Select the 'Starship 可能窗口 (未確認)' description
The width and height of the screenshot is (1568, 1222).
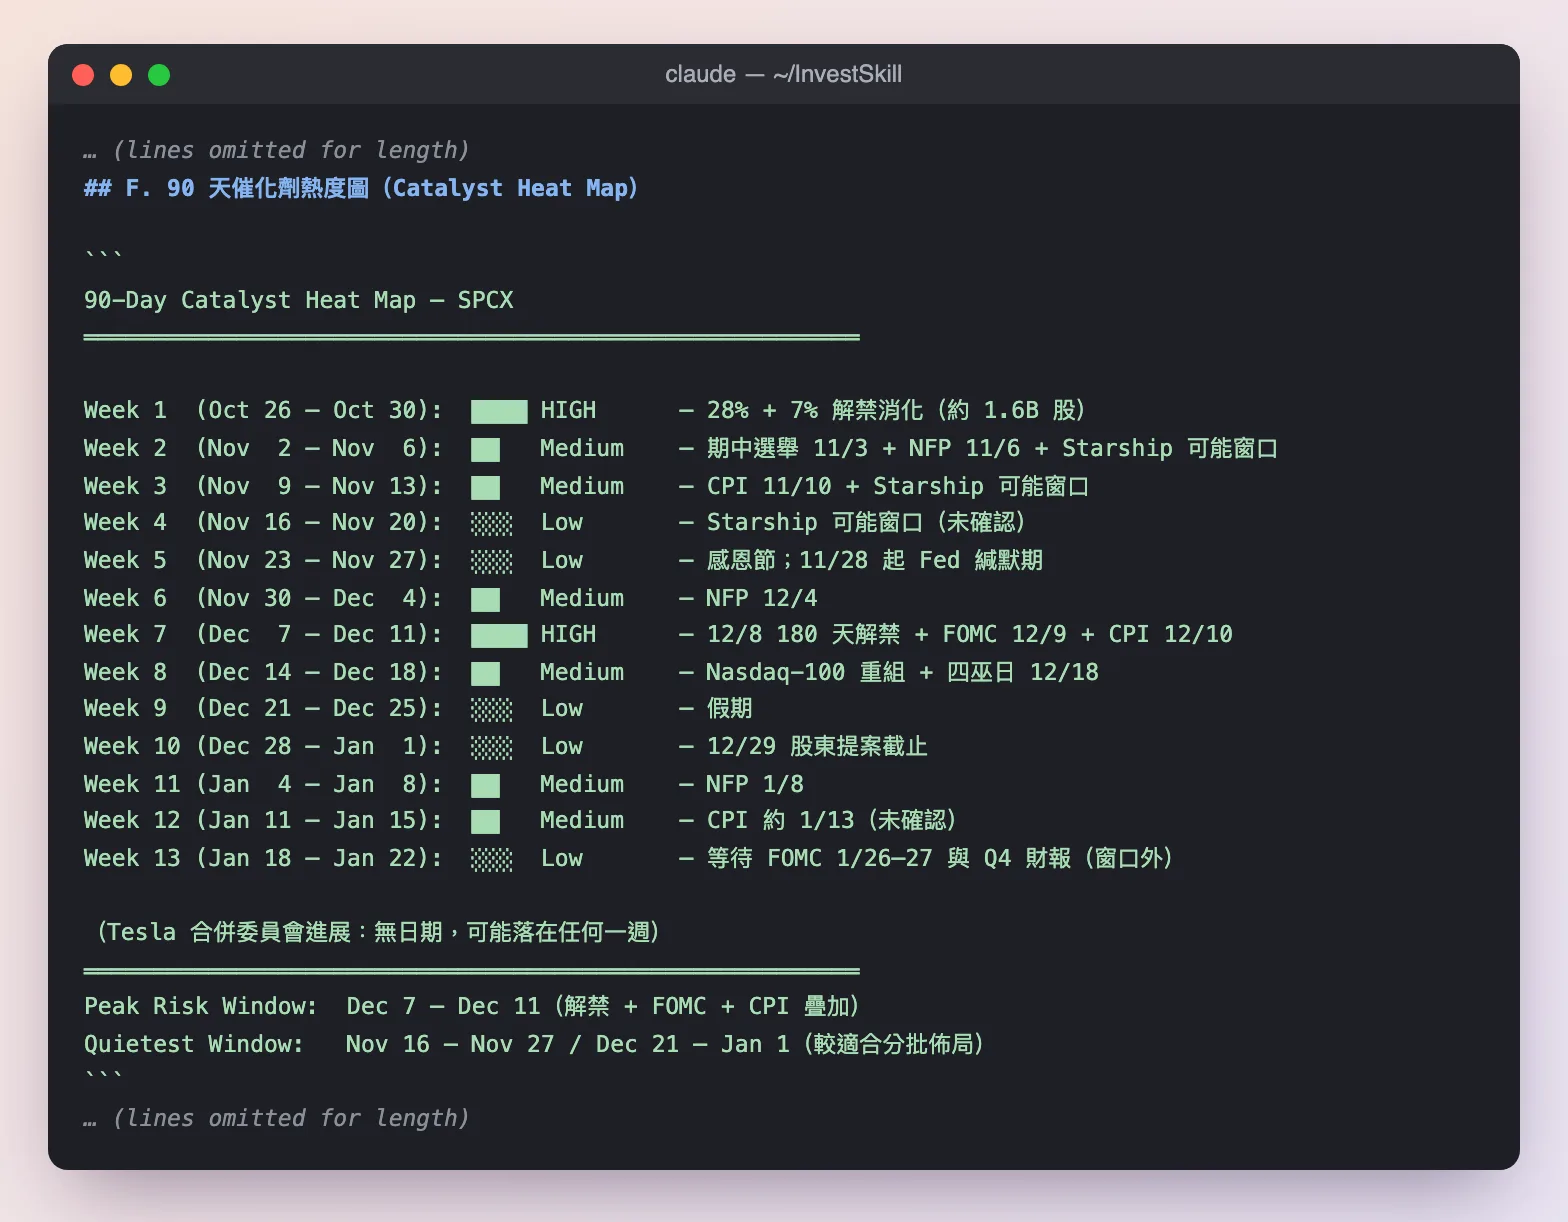point(866,522)
